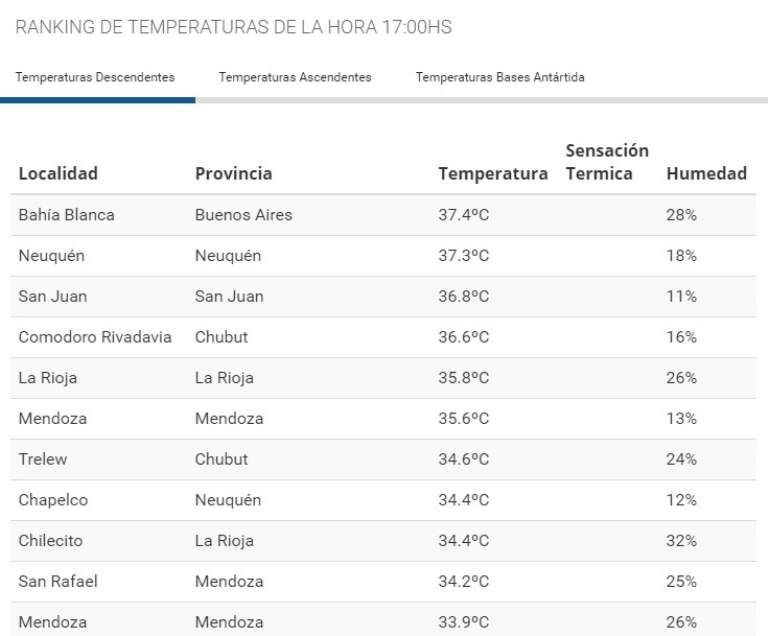Click Neuquén in the Localidad column

click(51, 256)
